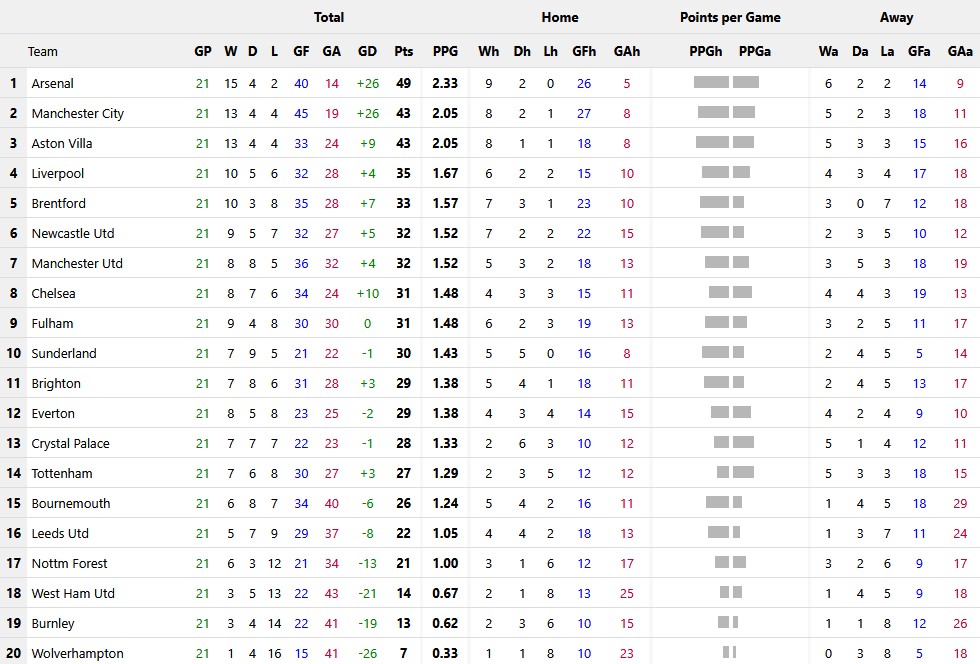Screen dimensions: 980x664
Task: Select the Away group heading
Action: click(x=896, y=17)
